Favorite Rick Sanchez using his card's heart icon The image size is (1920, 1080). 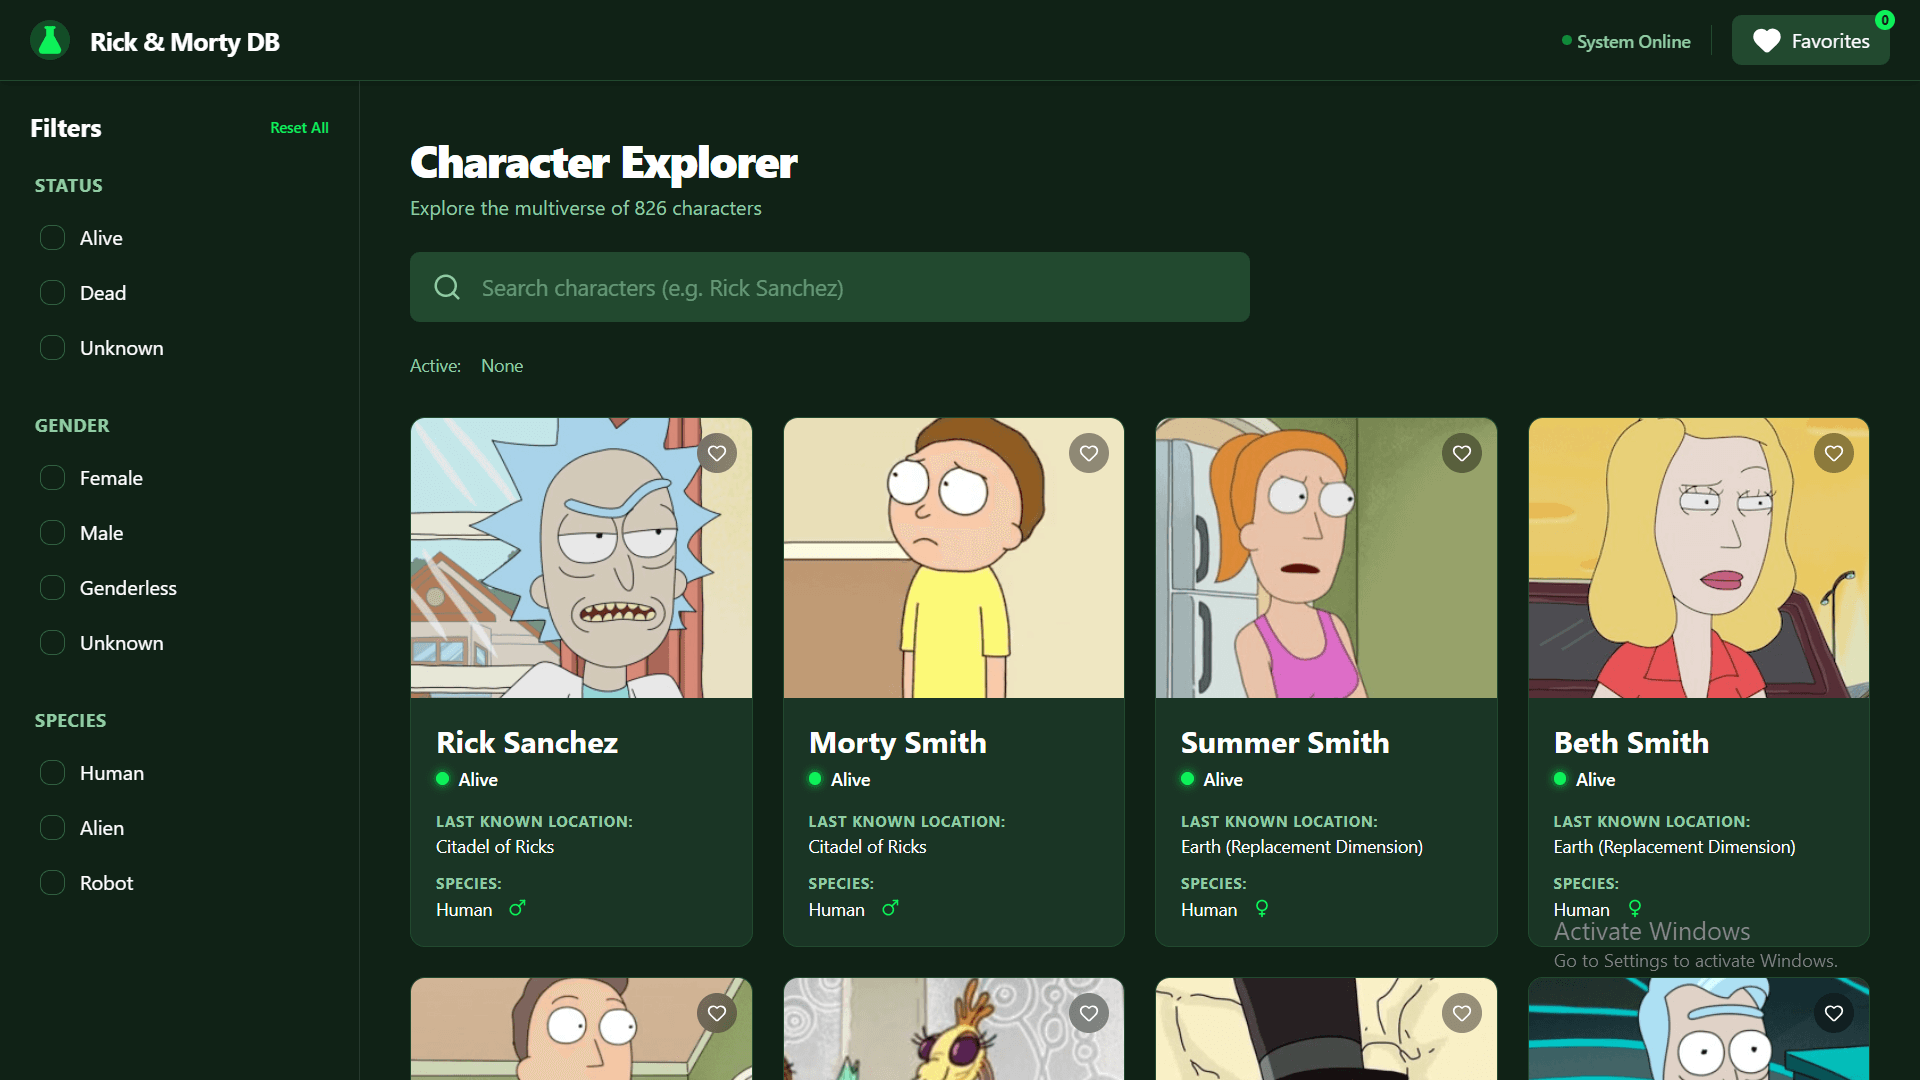click(x=717, y=453)
